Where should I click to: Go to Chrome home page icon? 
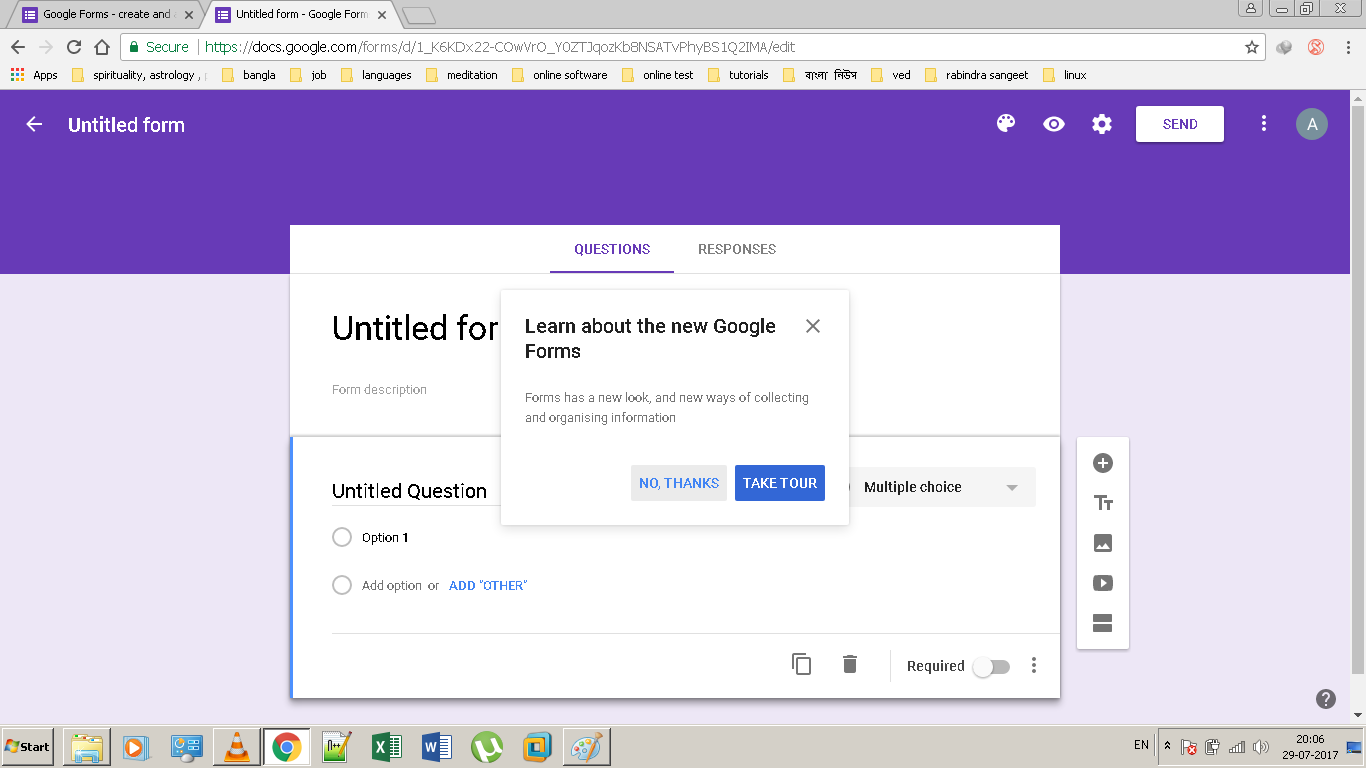pyautogui.click(x=101, y=47)
